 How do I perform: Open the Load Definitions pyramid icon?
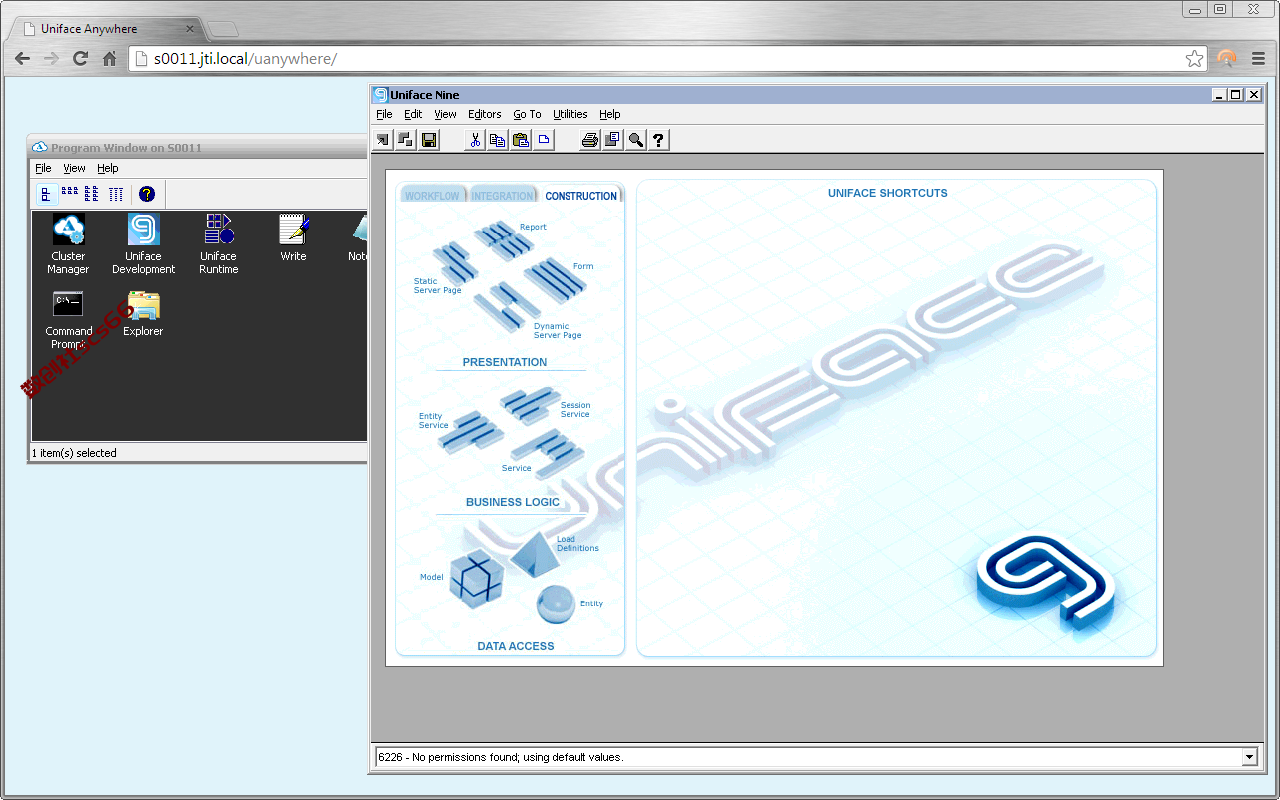[535, 552]
